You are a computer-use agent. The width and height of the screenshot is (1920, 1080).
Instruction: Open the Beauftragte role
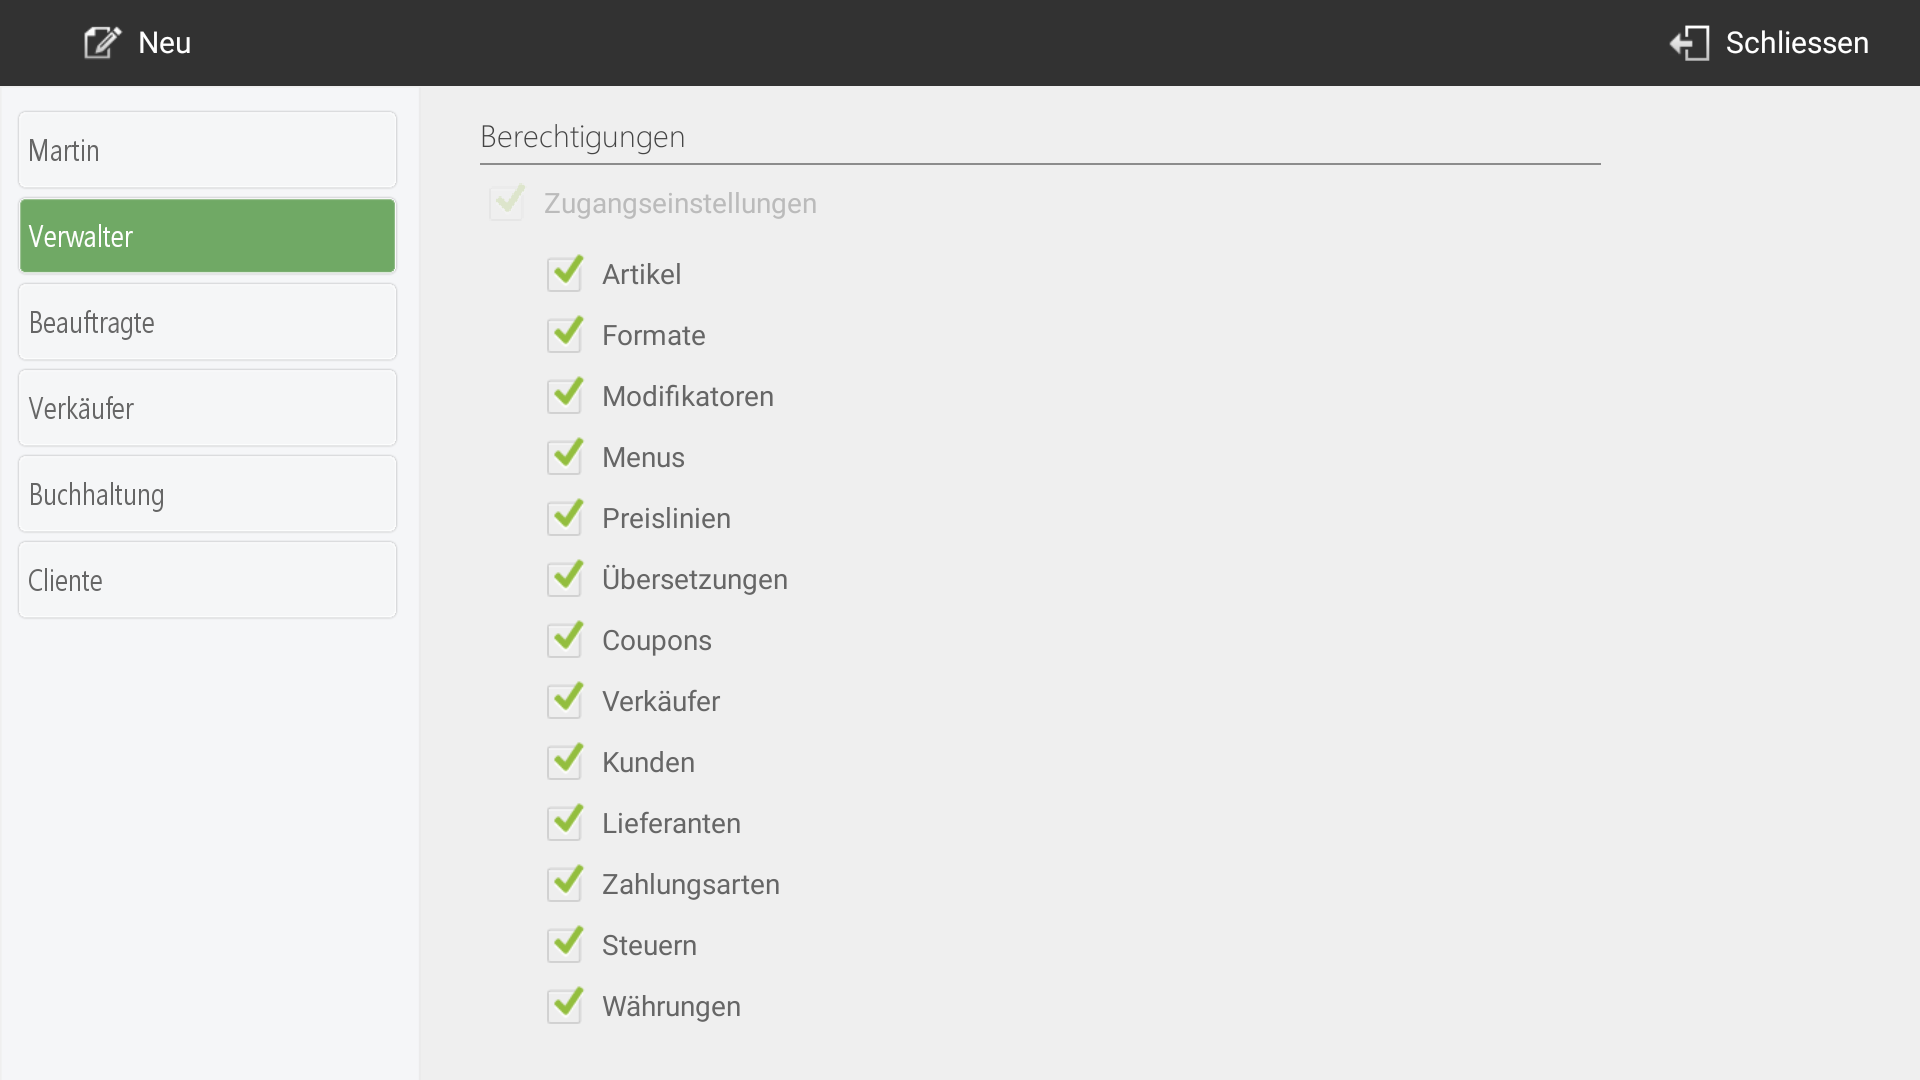pyautogui.click(x=207, y=322)
